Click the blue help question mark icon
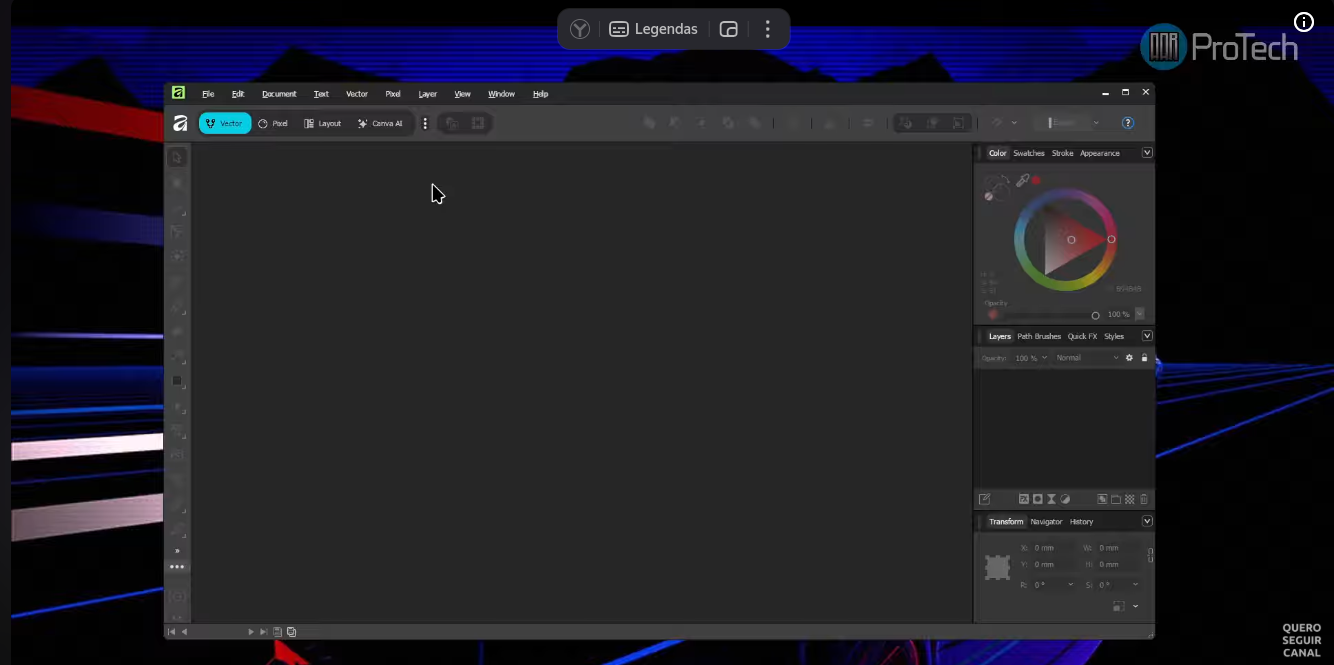 coord(1128,123)
